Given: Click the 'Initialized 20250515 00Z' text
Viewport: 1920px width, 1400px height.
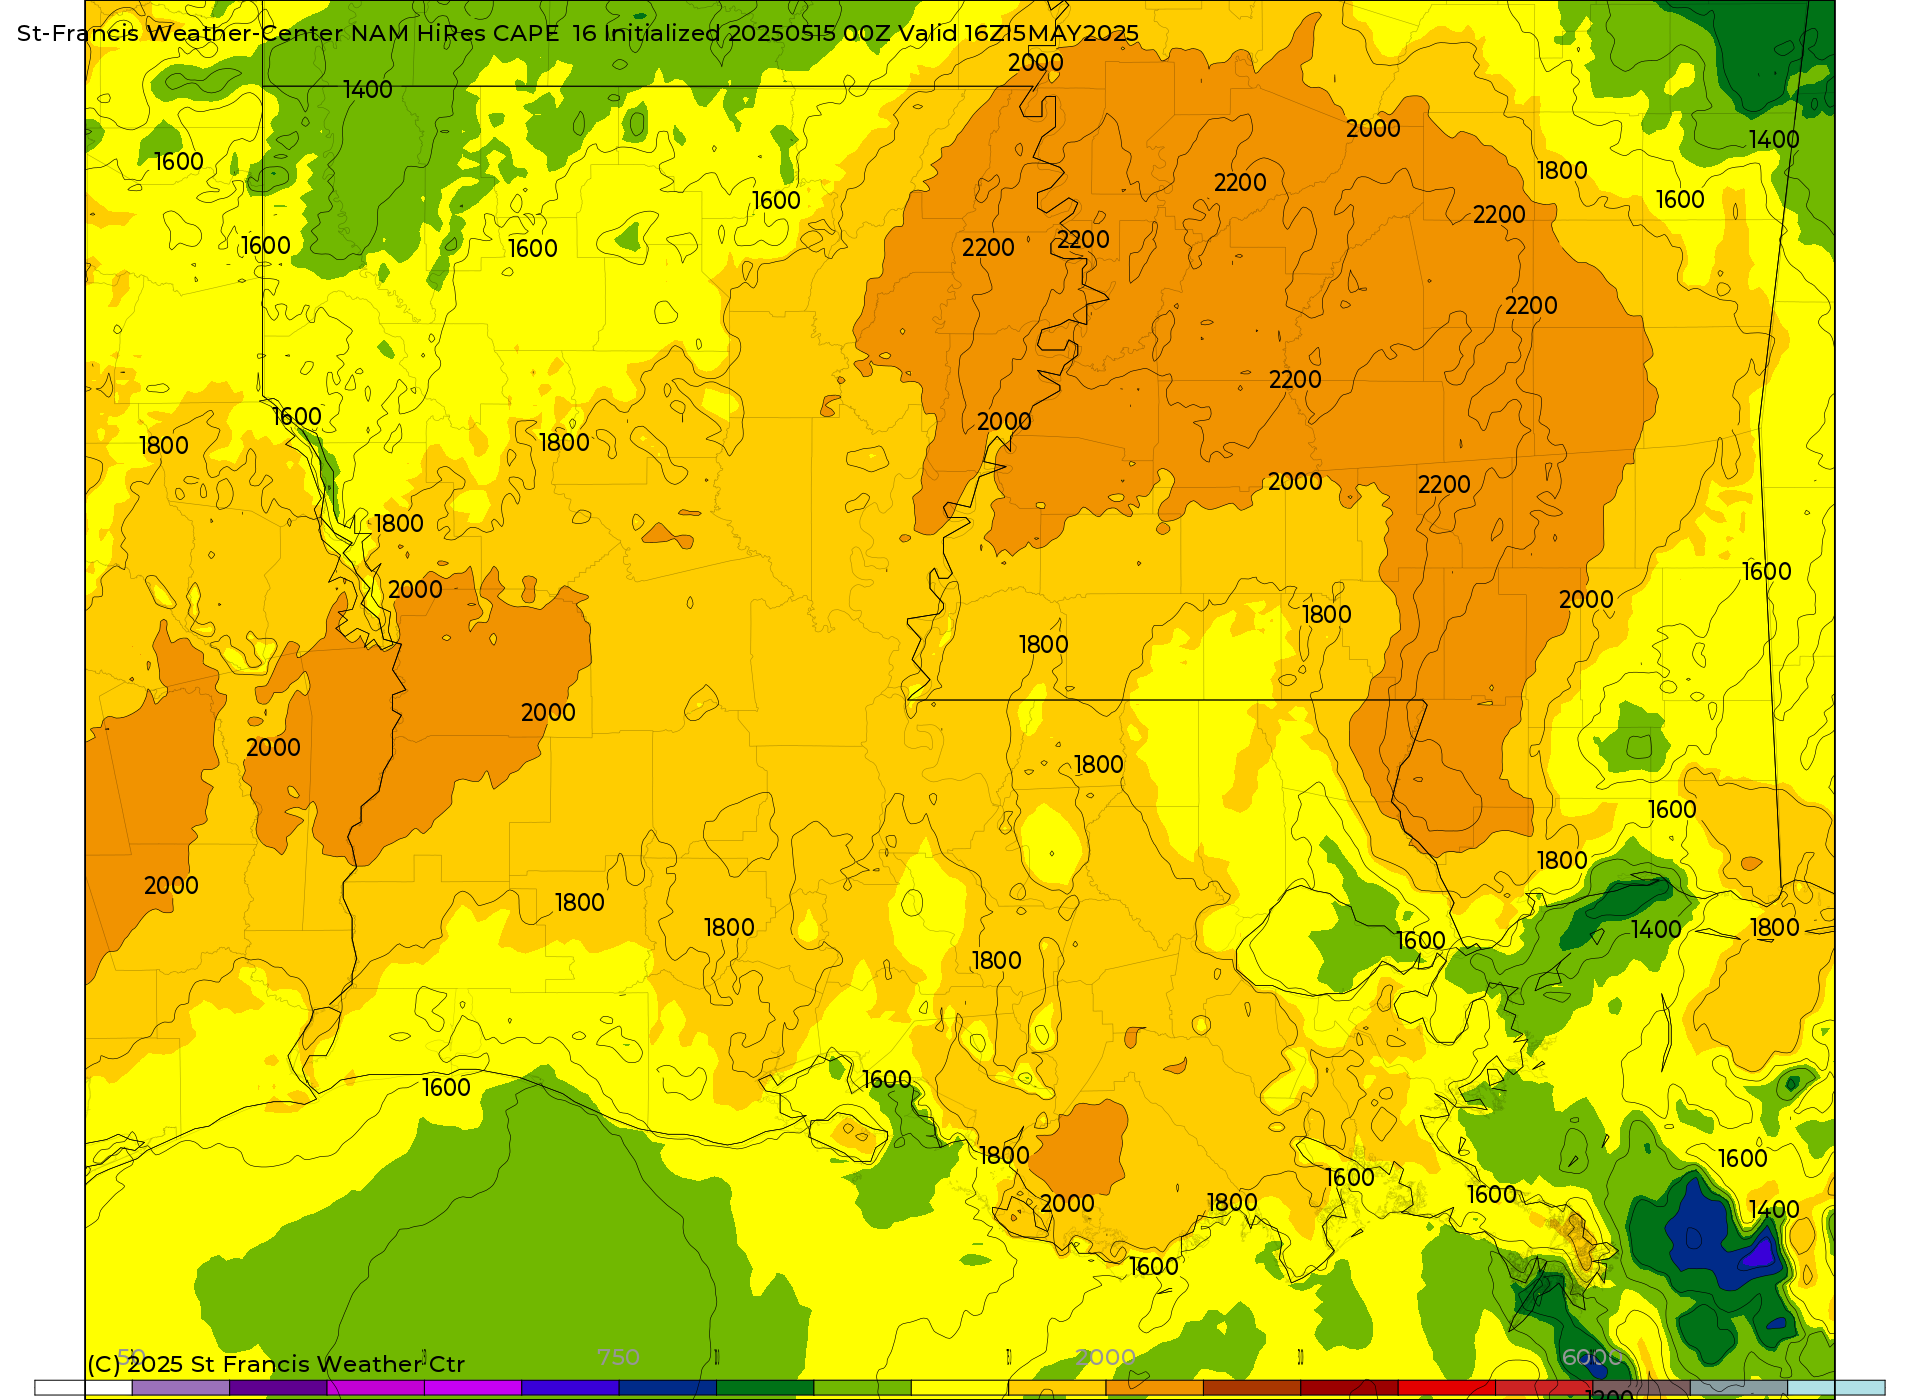Looking at the screenshot, I should (747, 33).
